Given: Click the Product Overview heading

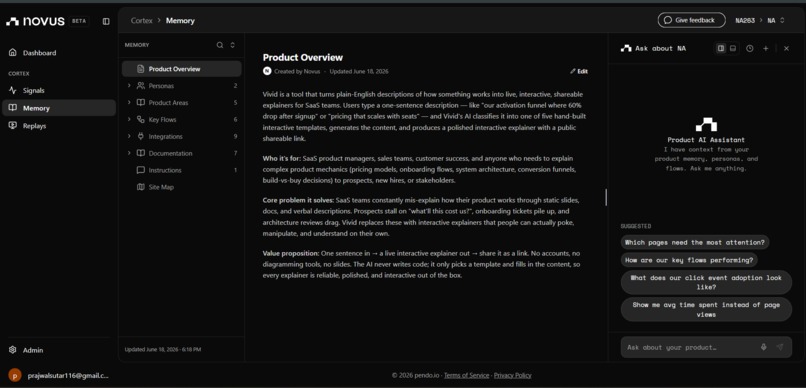Looking at the screenshot, I should tap(302, 58).
